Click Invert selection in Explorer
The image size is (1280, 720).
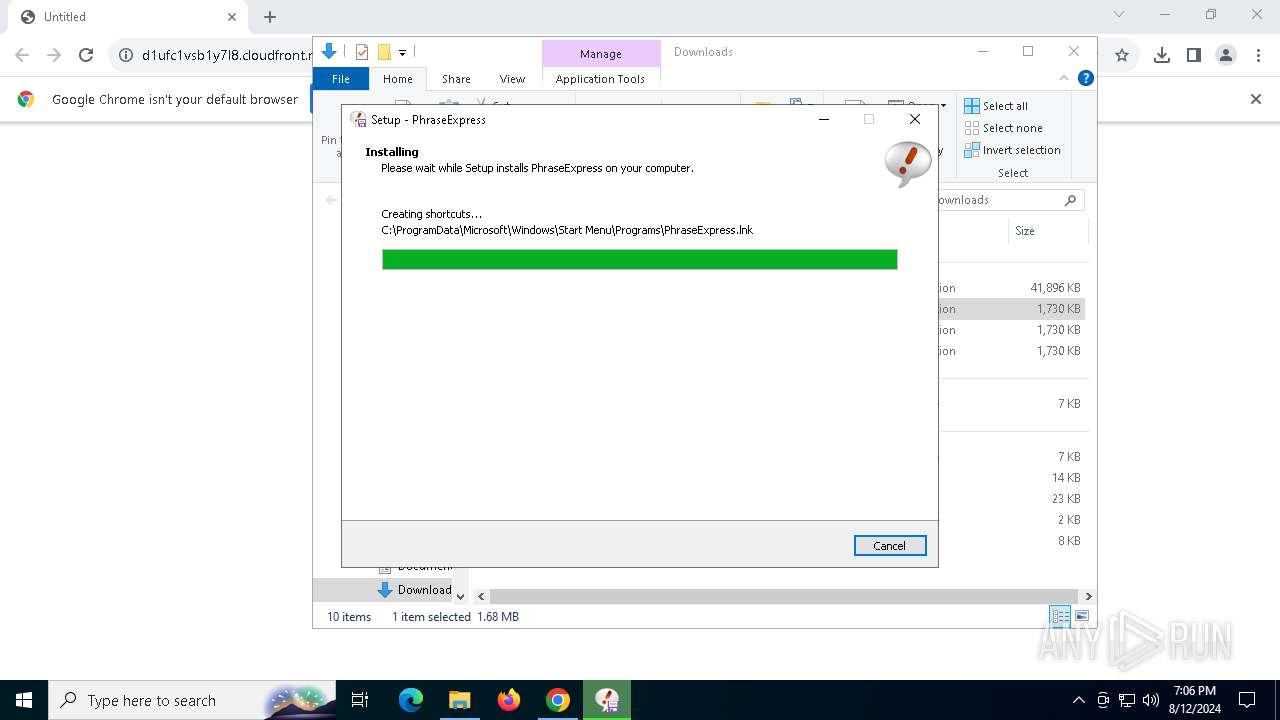1012,150
